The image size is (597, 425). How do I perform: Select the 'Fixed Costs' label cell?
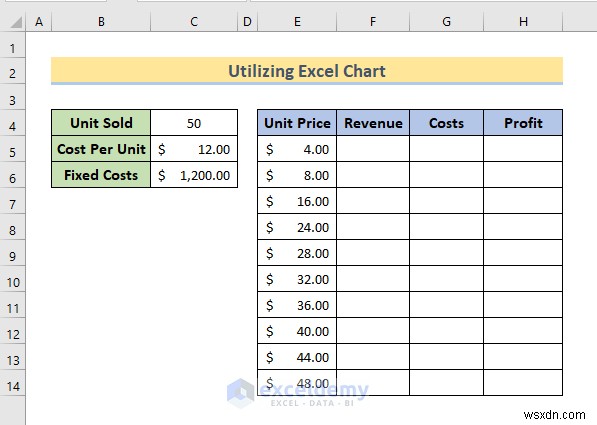101,175
